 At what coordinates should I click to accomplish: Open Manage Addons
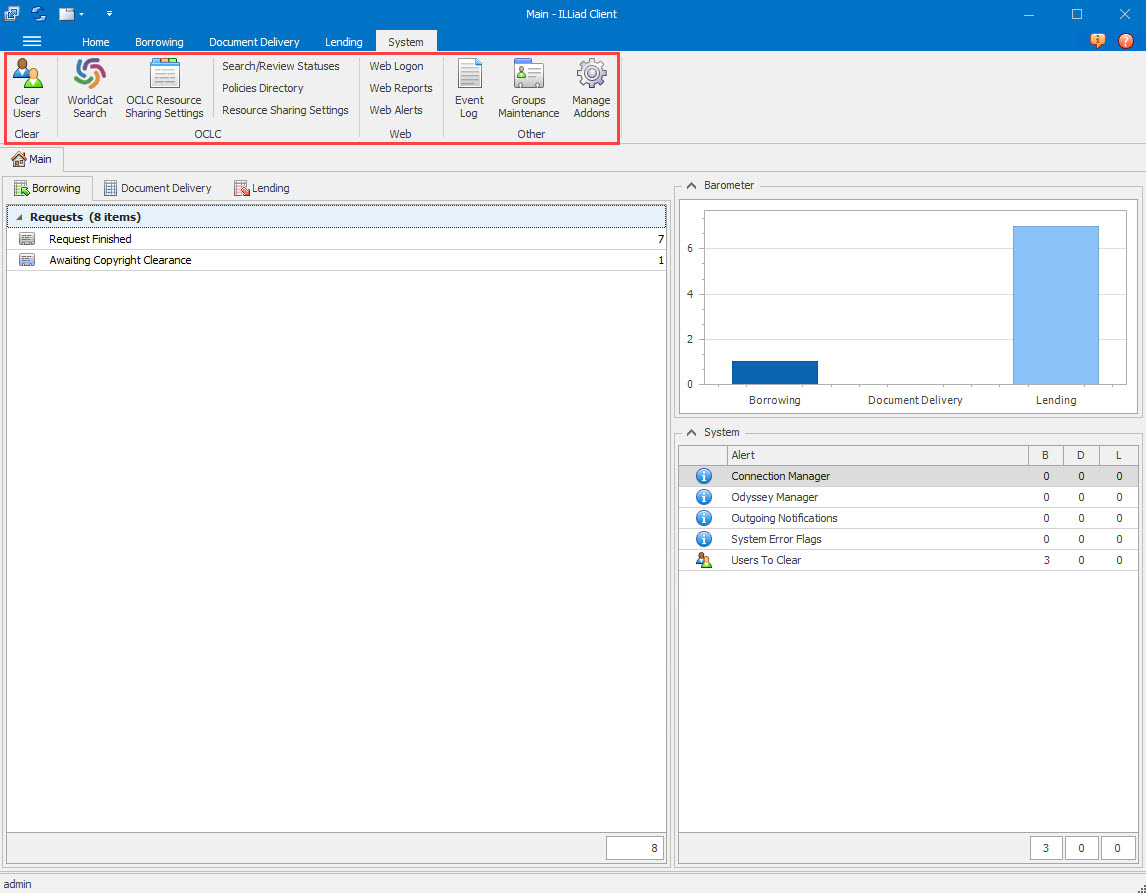pos(590,88)
